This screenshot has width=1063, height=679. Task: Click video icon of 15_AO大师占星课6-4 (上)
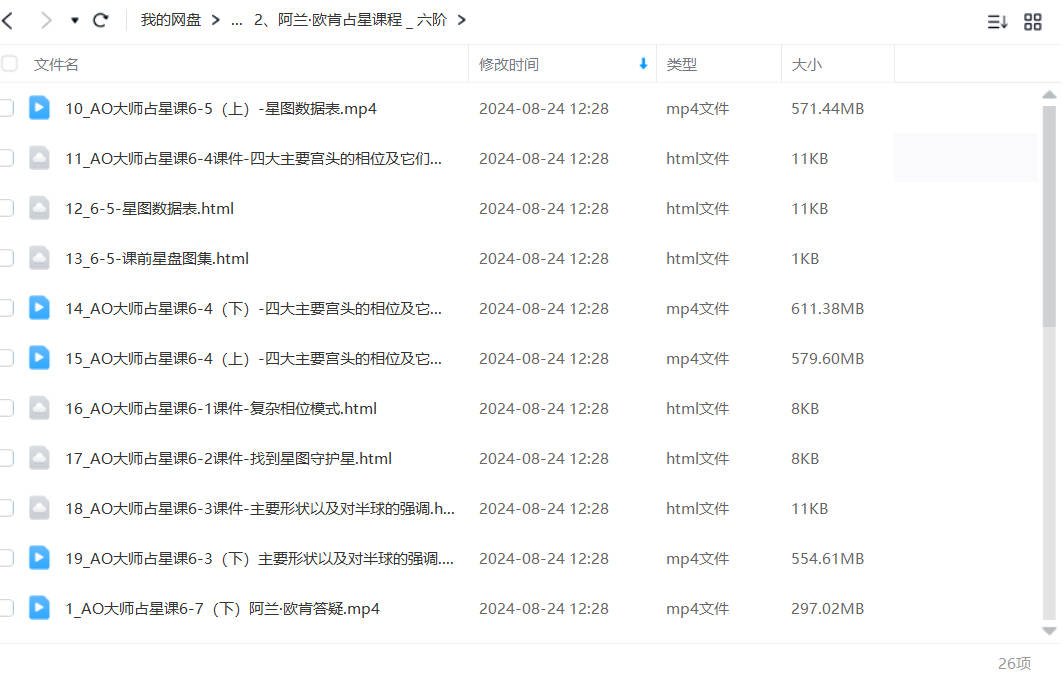[39, 358]
